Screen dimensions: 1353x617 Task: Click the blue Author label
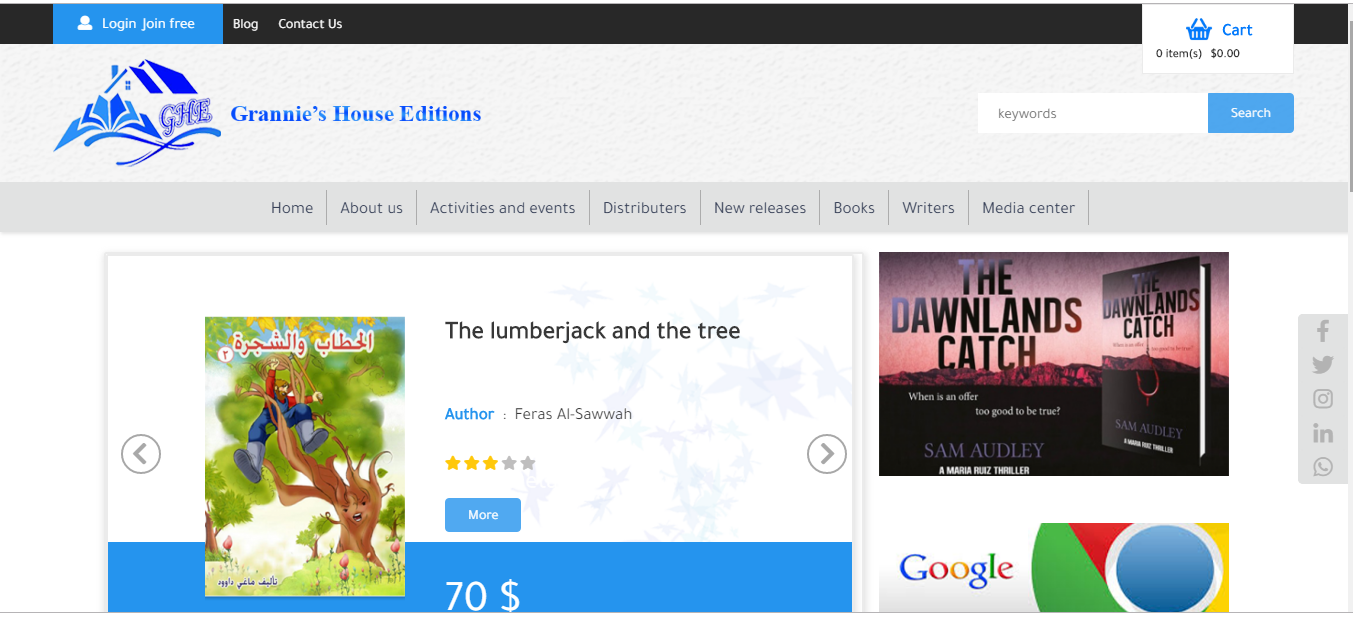pyautogui.click(x=469, y=414)
